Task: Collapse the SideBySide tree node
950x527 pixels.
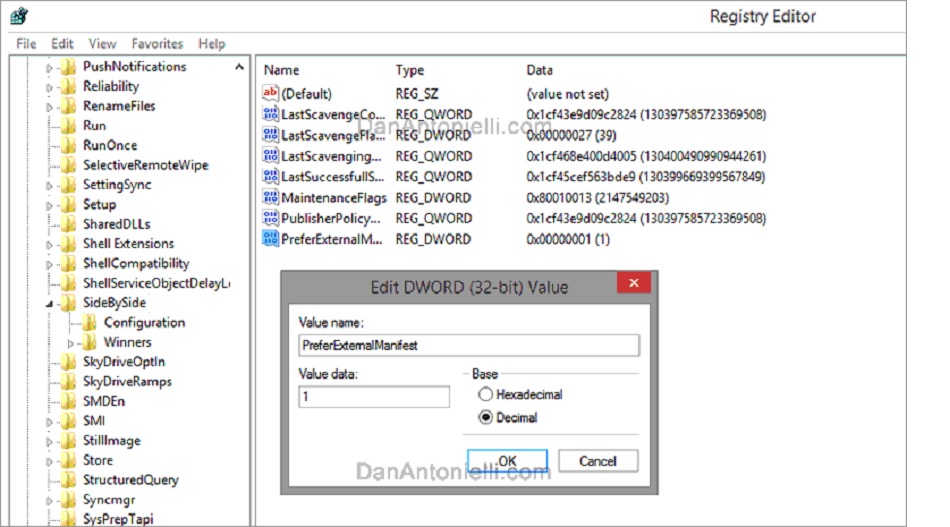Action: tap(49, 303)
